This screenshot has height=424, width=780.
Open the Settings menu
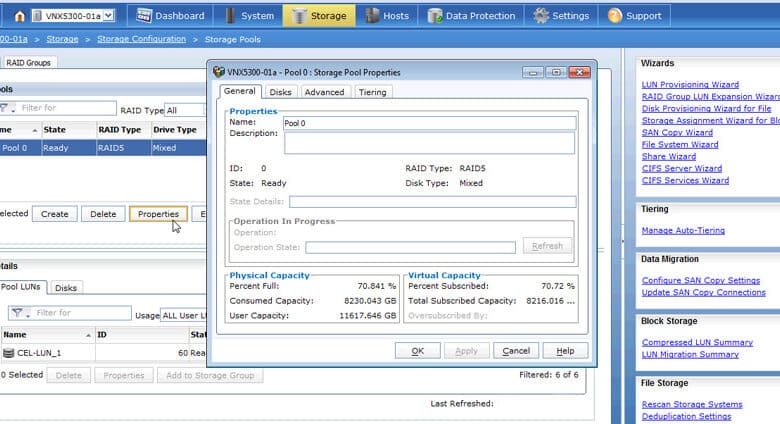[x=561, y=16]
